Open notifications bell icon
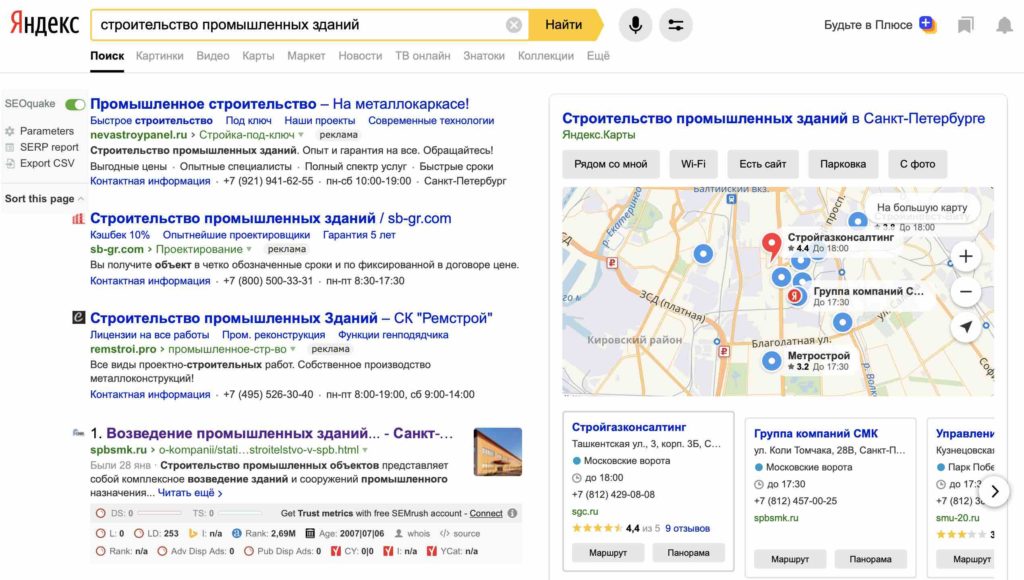Screen dimensions: 1024x580 [x=1004, y=25]
